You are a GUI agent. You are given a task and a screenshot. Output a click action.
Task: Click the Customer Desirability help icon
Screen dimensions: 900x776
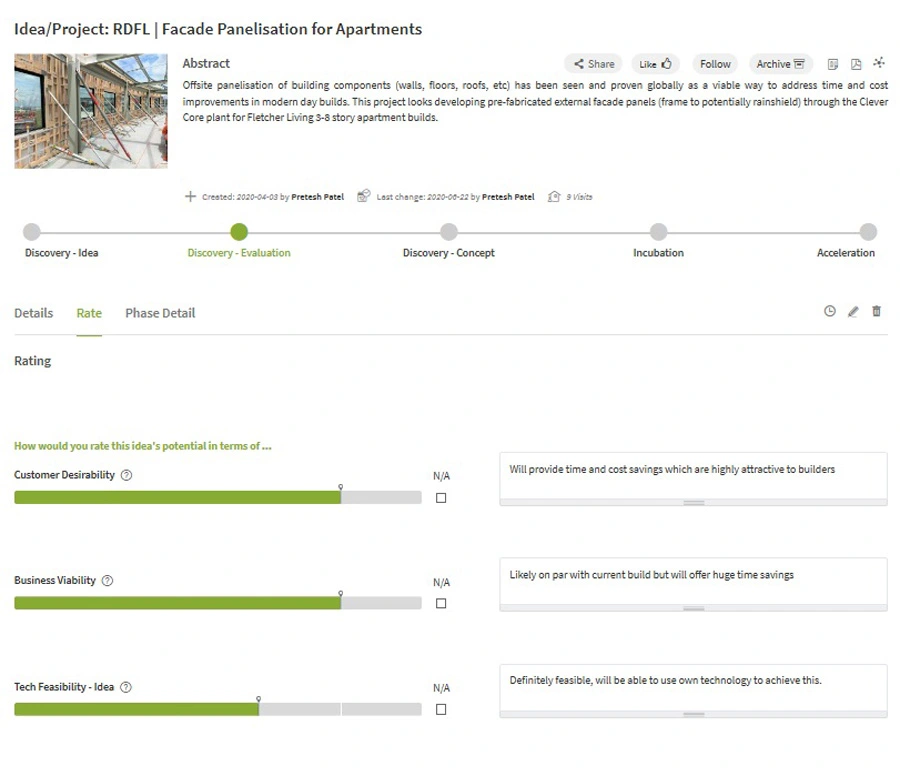tap(126, 475)
